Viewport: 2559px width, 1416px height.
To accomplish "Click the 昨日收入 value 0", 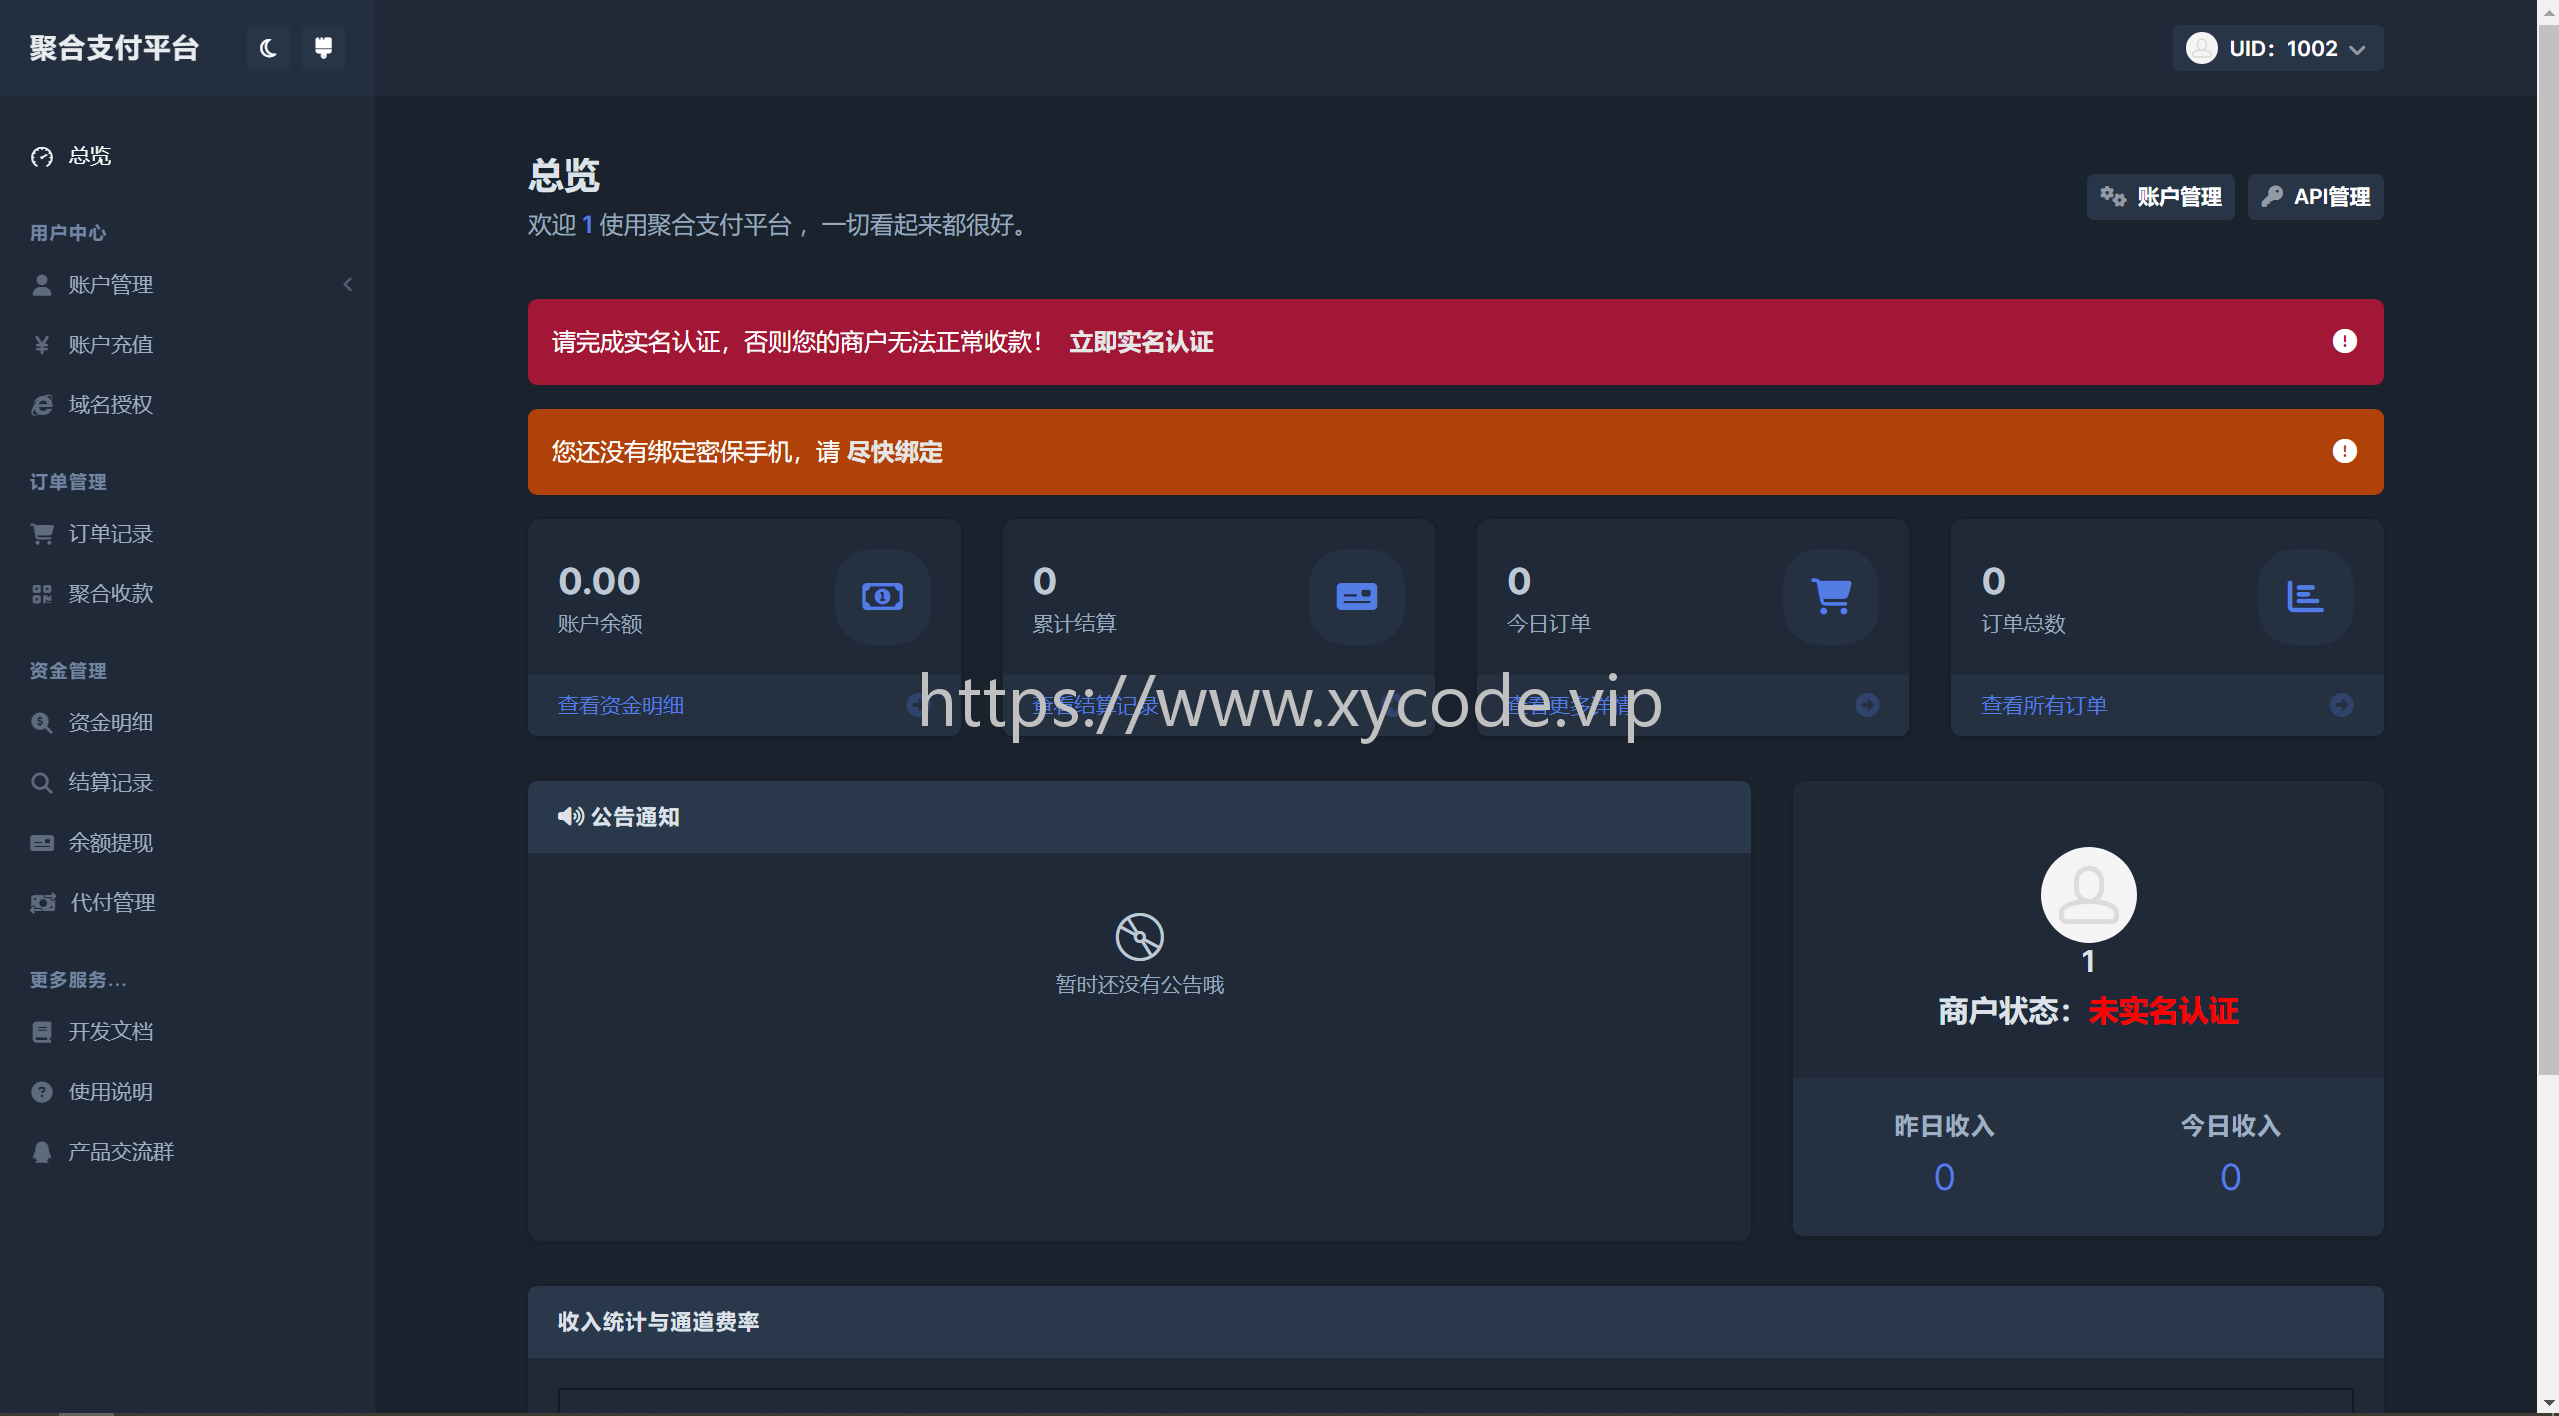I will click(x=1944, y=1177).
